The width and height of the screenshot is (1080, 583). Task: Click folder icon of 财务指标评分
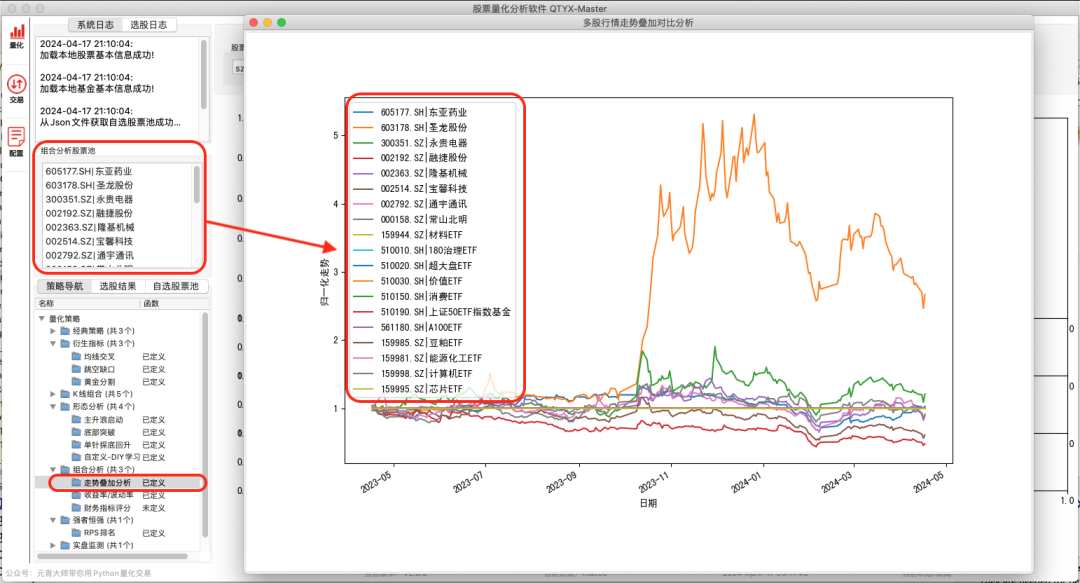76,507
